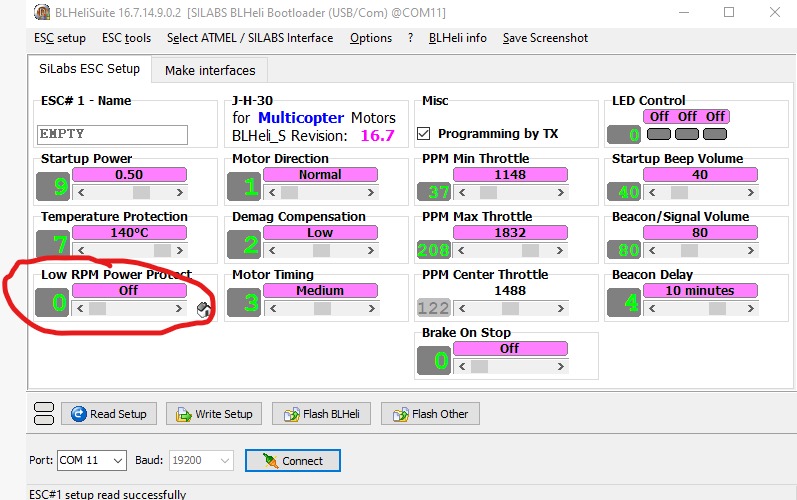Click the Low RPM Power Protect value 0 indicator

[x=53, y=302]
